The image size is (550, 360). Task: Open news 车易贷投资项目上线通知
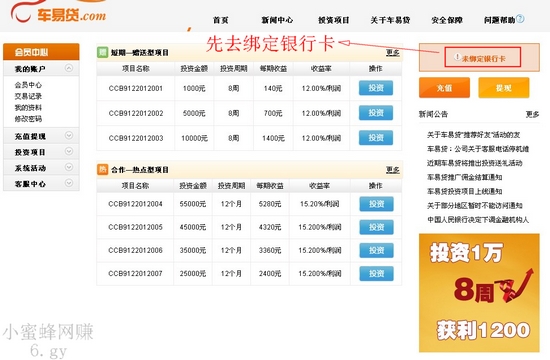click(464, 191)
